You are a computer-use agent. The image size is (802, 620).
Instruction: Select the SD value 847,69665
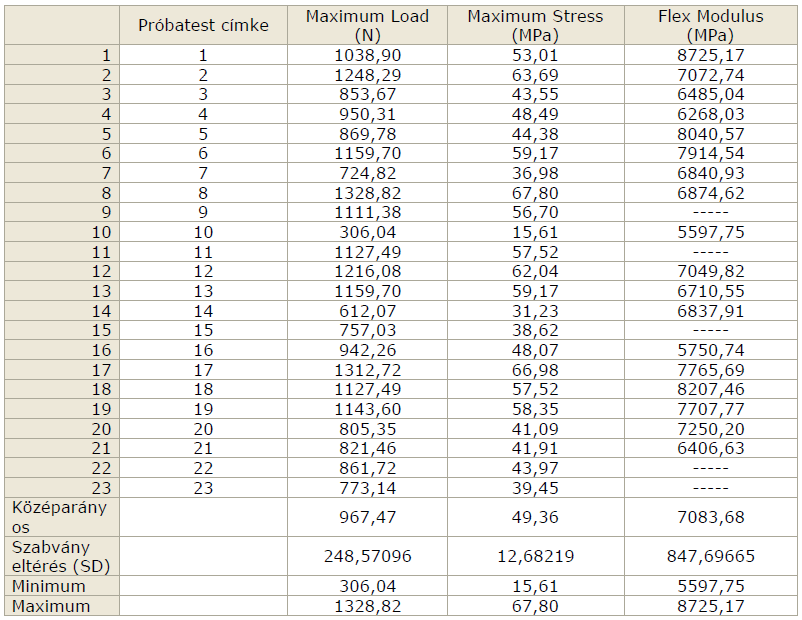[710, 557]
